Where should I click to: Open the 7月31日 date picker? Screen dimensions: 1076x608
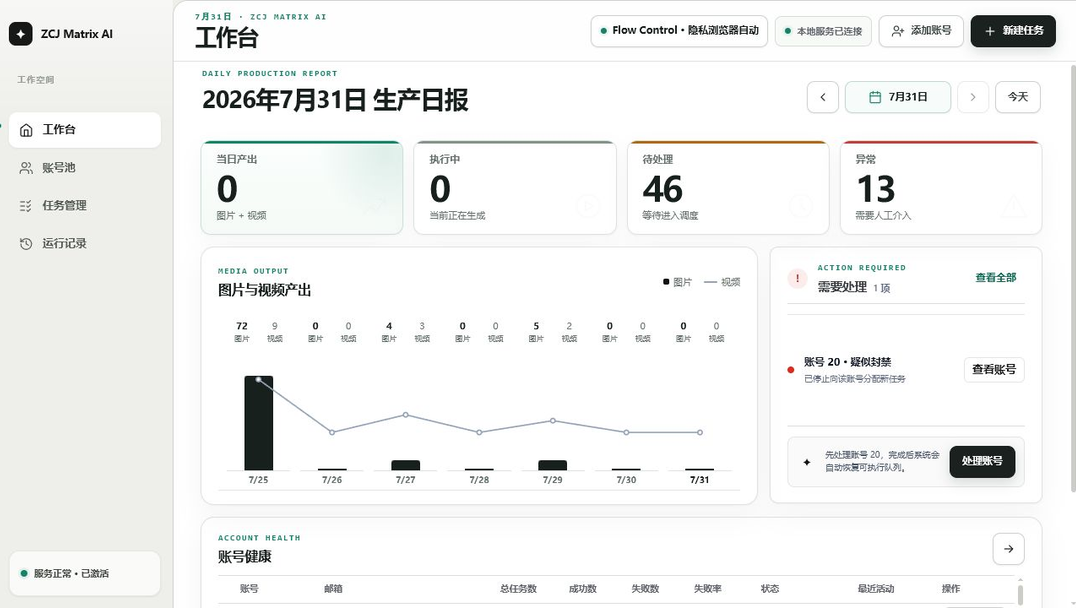click(x=898, y=97)
